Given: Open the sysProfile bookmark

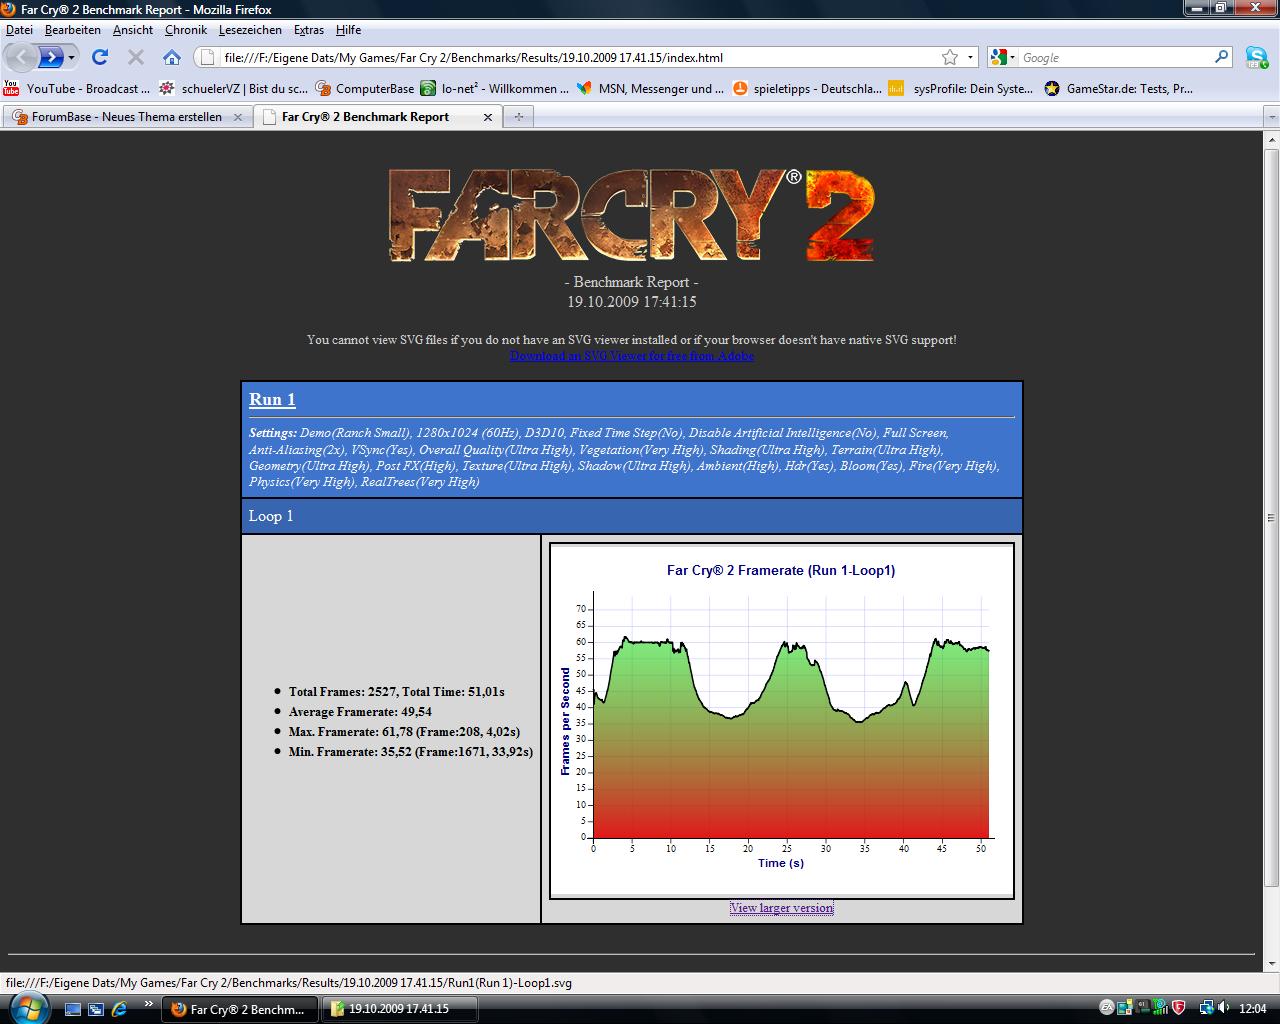Looking at the screenshot, I should (961, 88).
